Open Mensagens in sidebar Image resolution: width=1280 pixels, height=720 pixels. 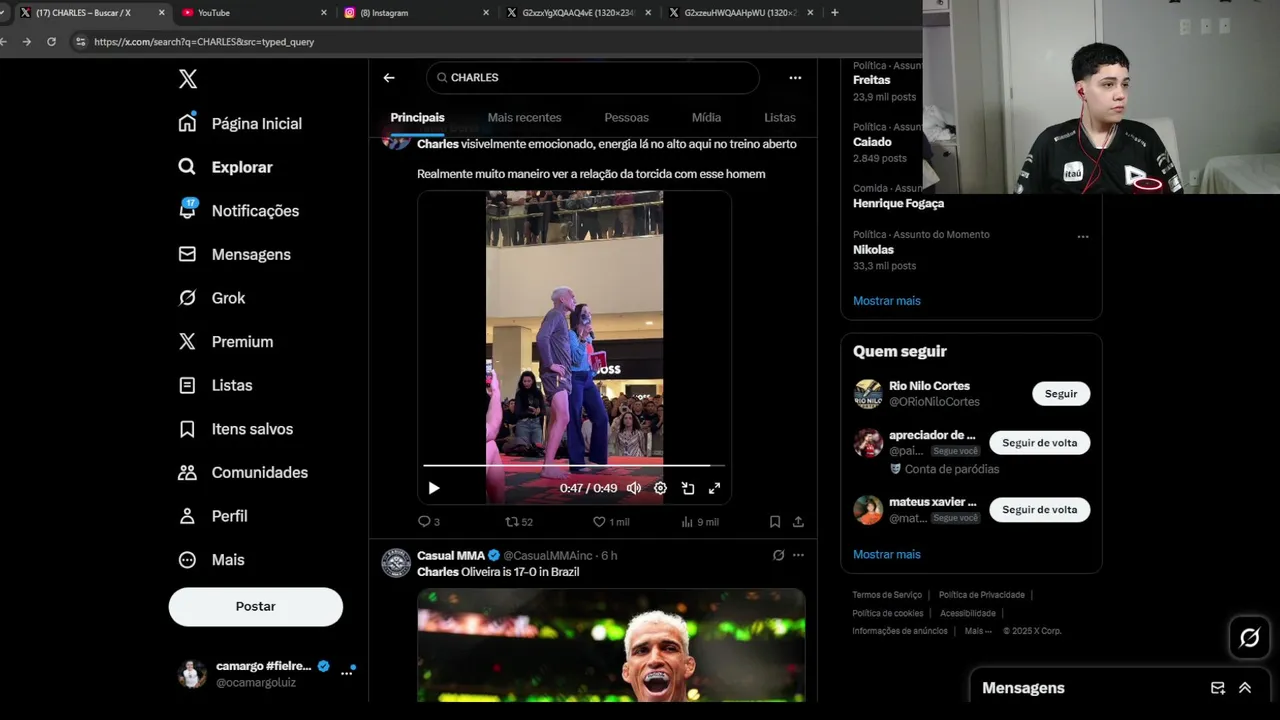(x=234, y=254)
